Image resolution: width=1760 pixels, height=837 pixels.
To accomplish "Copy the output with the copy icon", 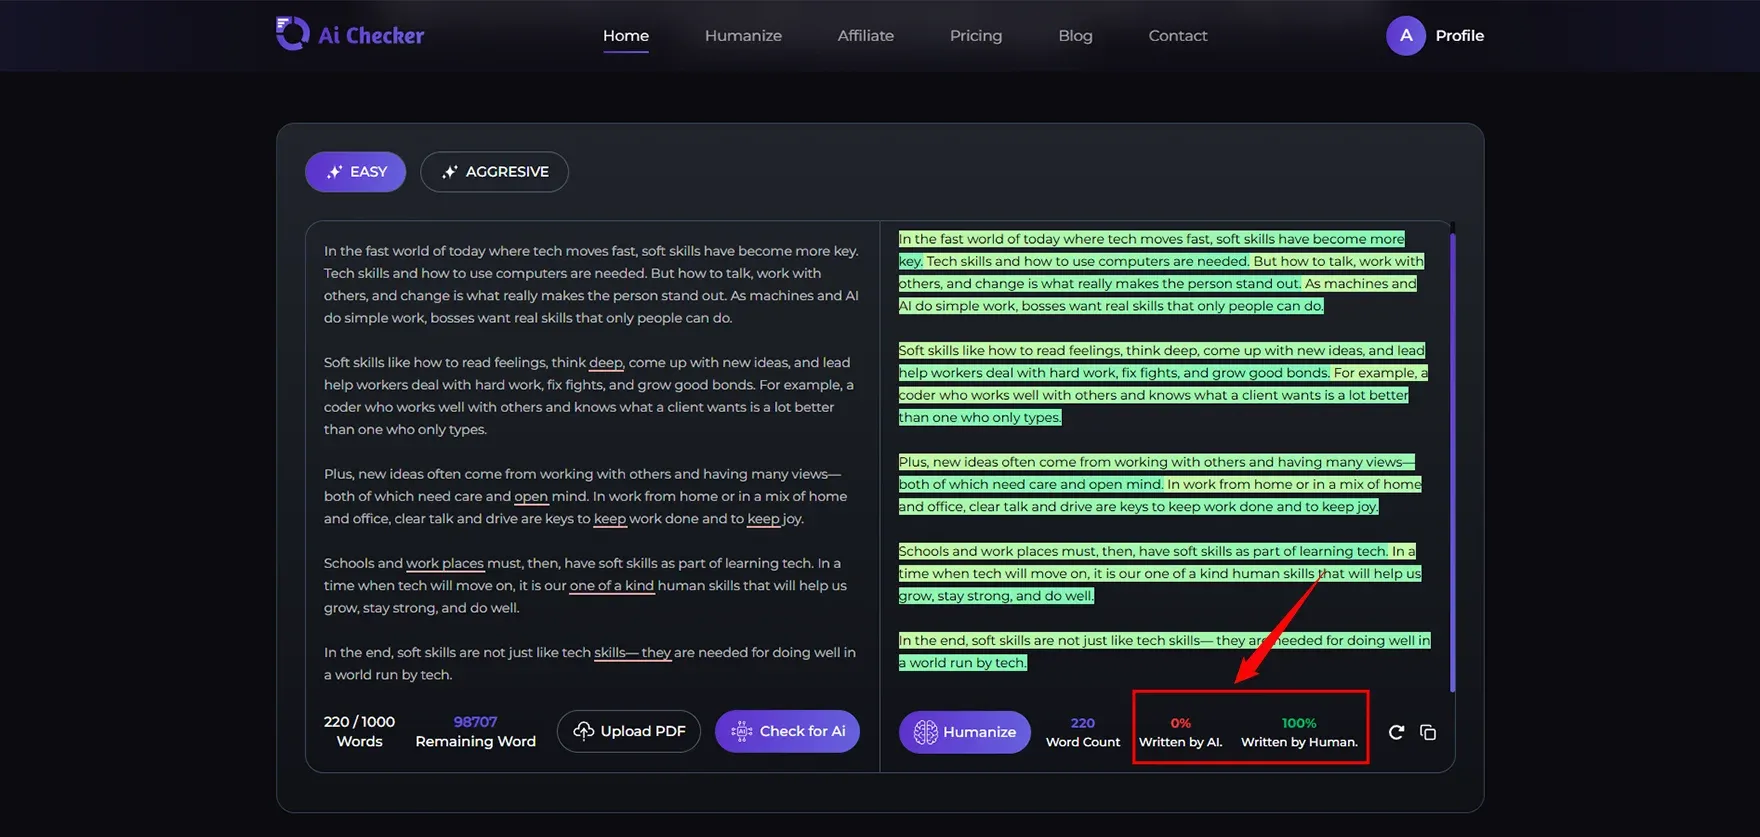I will pos(1428,732).
